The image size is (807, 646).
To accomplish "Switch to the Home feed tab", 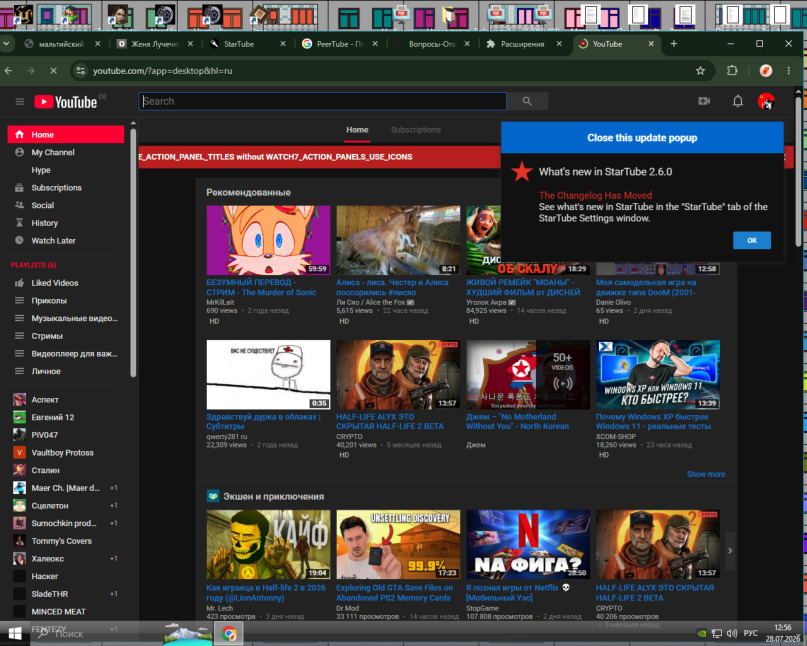I will tap(357, 130).
